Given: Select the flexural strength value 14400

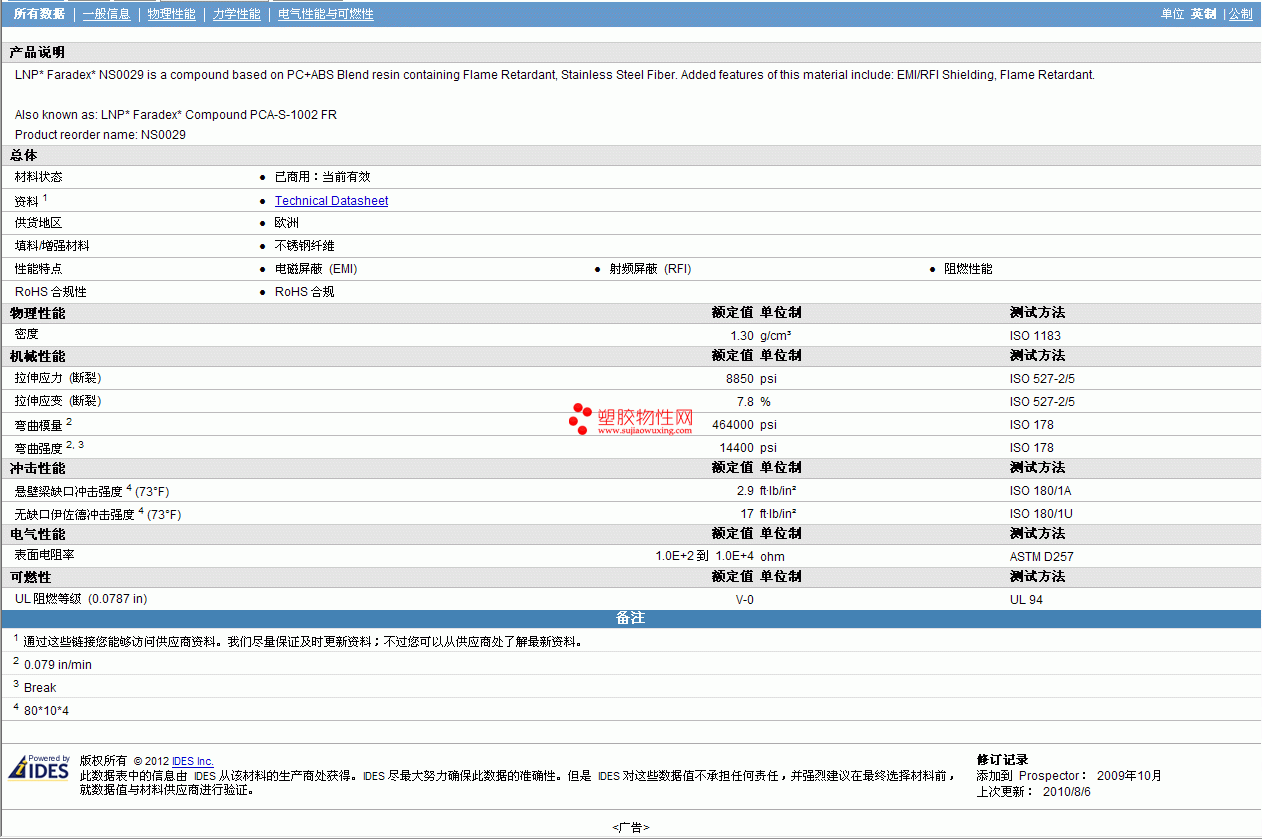Looking at the screenshot, I should pyautogui.click(x=737, y=448).
